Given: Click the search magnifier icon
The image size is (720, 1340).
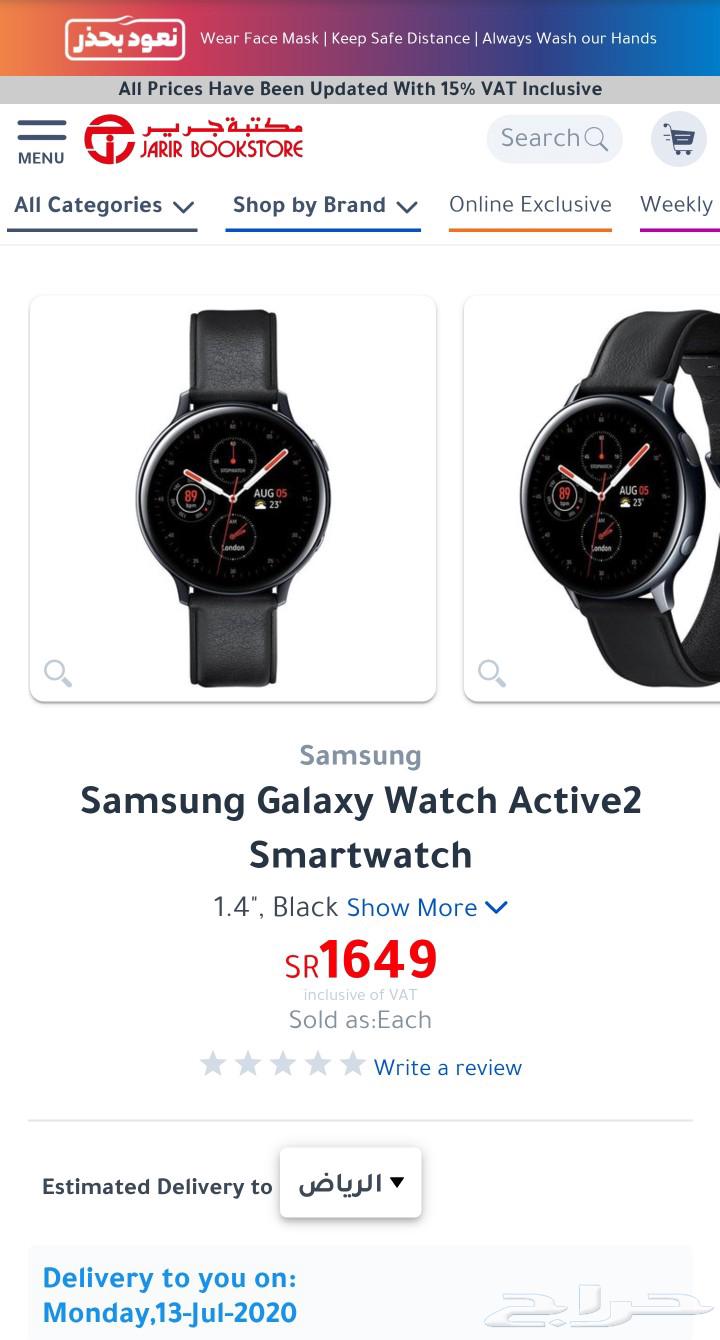Looking at the screenshot, I should [x=596, y=139].
